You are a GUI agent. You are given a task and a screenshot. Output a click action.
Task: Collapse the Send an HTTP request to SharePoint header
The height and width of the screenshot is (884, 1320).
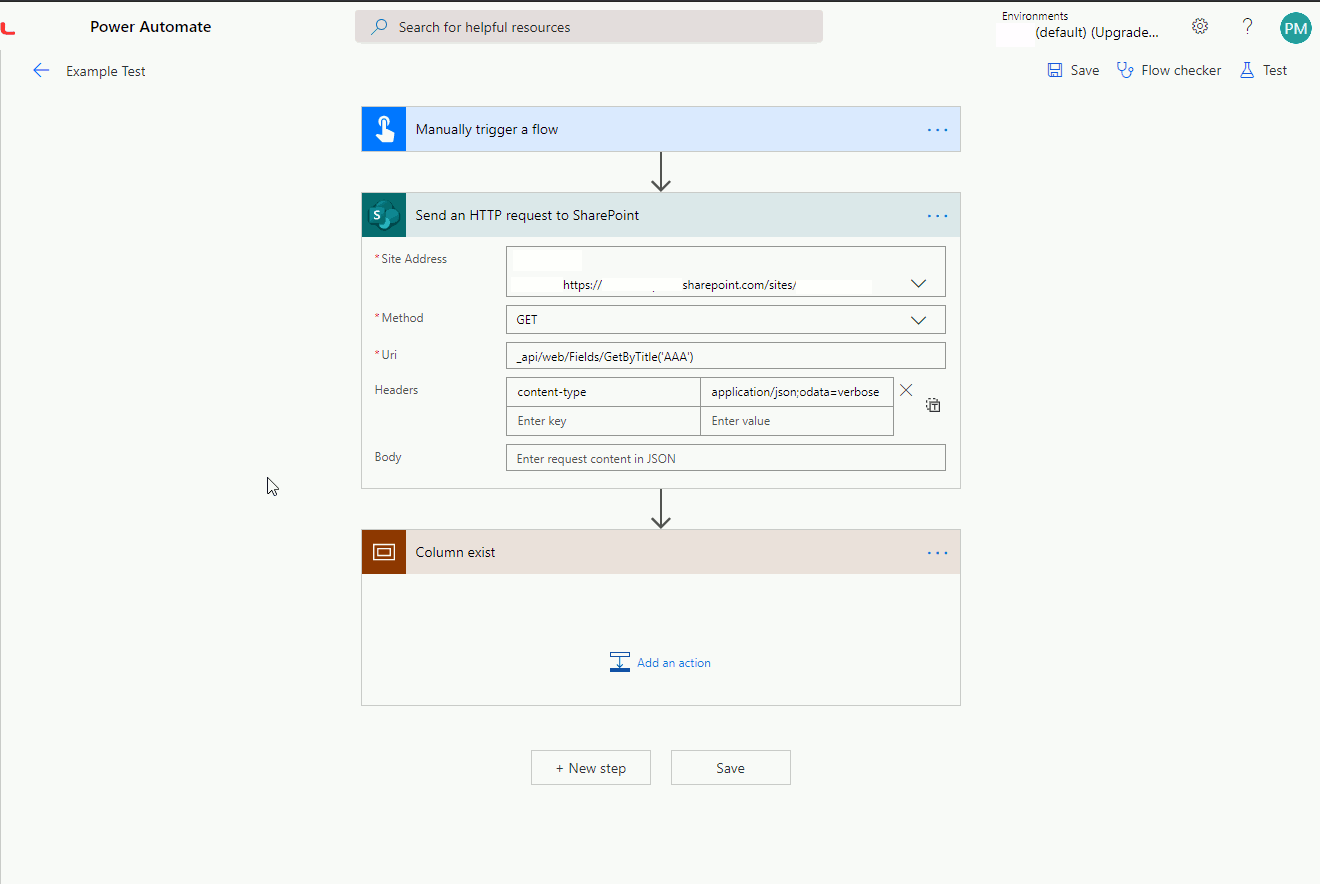point(661,215)
